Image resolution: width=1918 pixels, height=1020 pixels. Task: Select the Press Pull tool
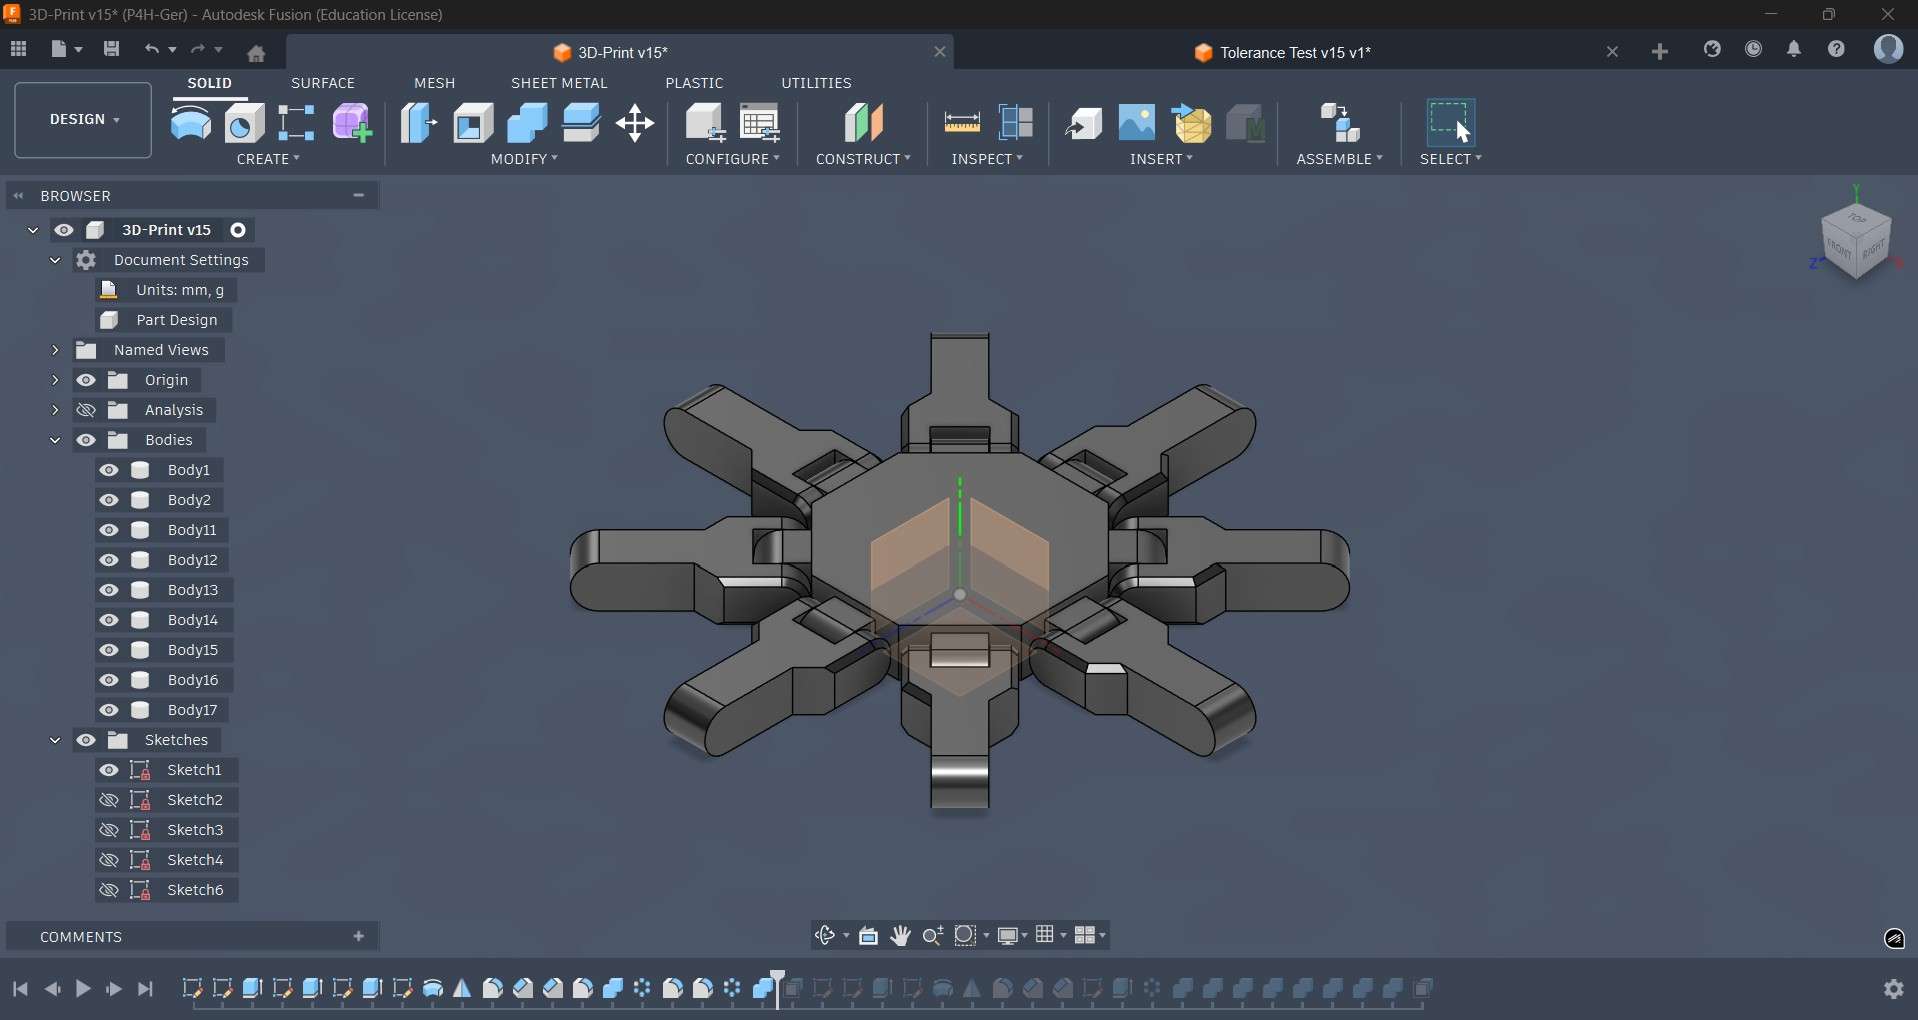click(419, 123)
